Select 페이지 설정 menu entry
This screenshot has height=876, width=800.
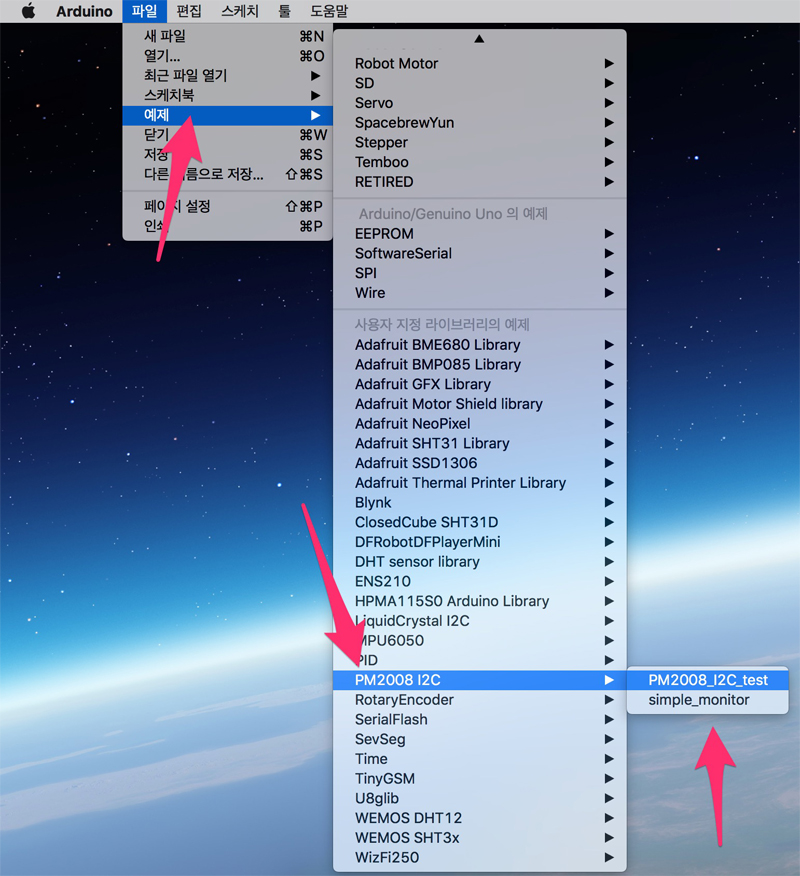pyautogui.click(x=227, y=206)
